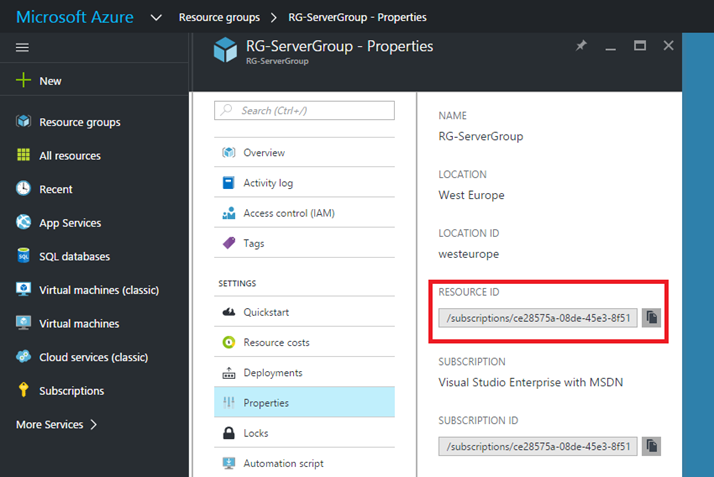Viewport: 714px width, 477px height.
Task: Click the Search (Ctrl+/) field
Action: [304, 111]
